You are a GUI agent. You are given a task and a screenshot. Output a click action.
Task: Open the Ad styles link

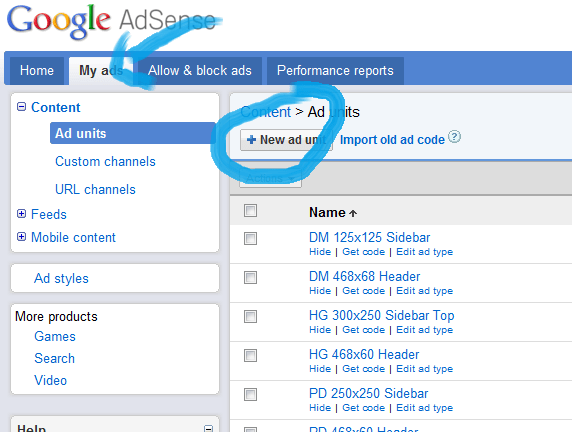point(61,278)
